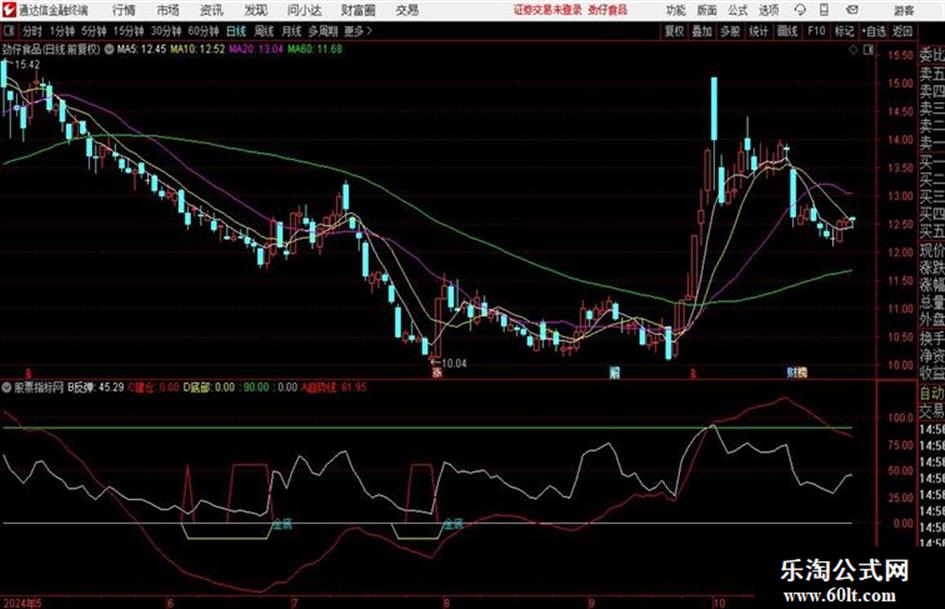Click the mobile phone icon
Image resolution: width=945 pixels, height=609 pixels.
(x=824, y=10)
